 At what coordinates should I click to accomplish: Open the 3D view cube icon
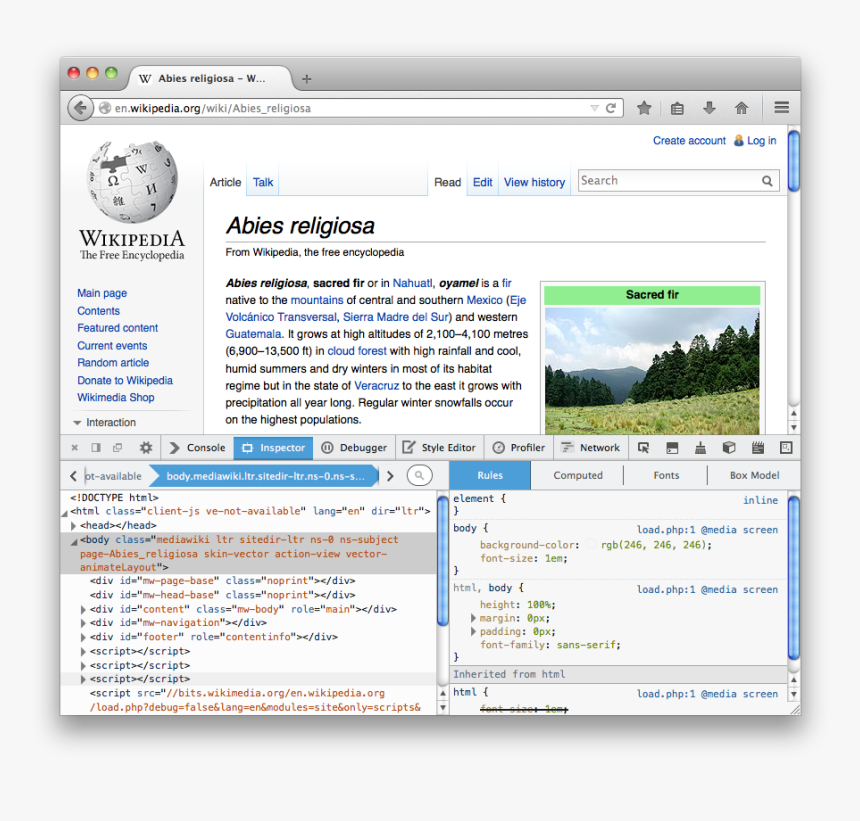pos(729,448)
